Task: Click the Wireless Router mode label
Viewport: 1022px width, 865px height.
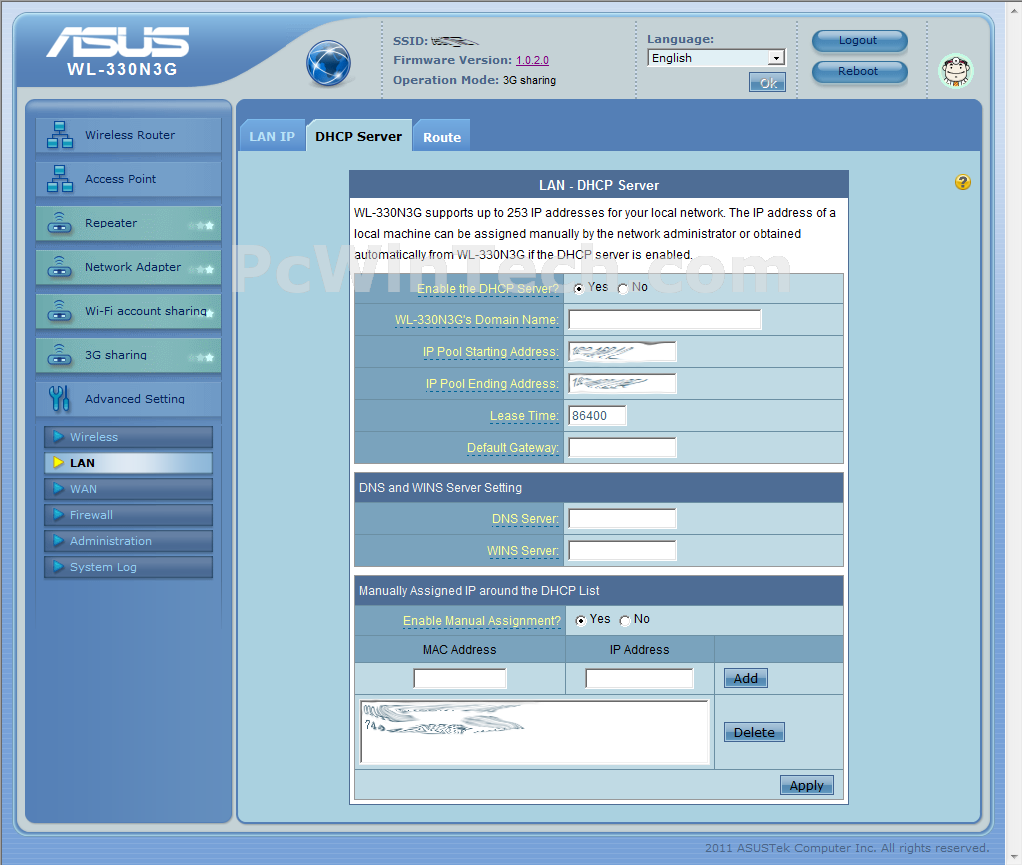Action: pos(130,135)
